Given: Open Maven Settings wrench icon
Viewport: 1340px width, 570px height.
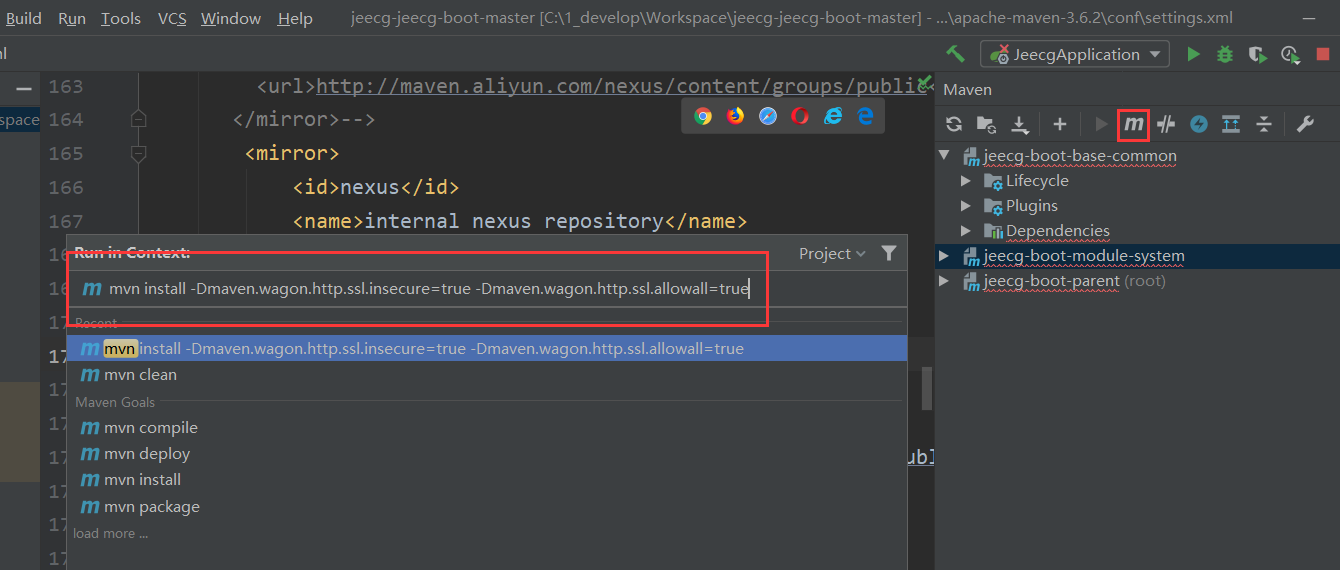Looking at the screenshot, I should coord(1305,124).
